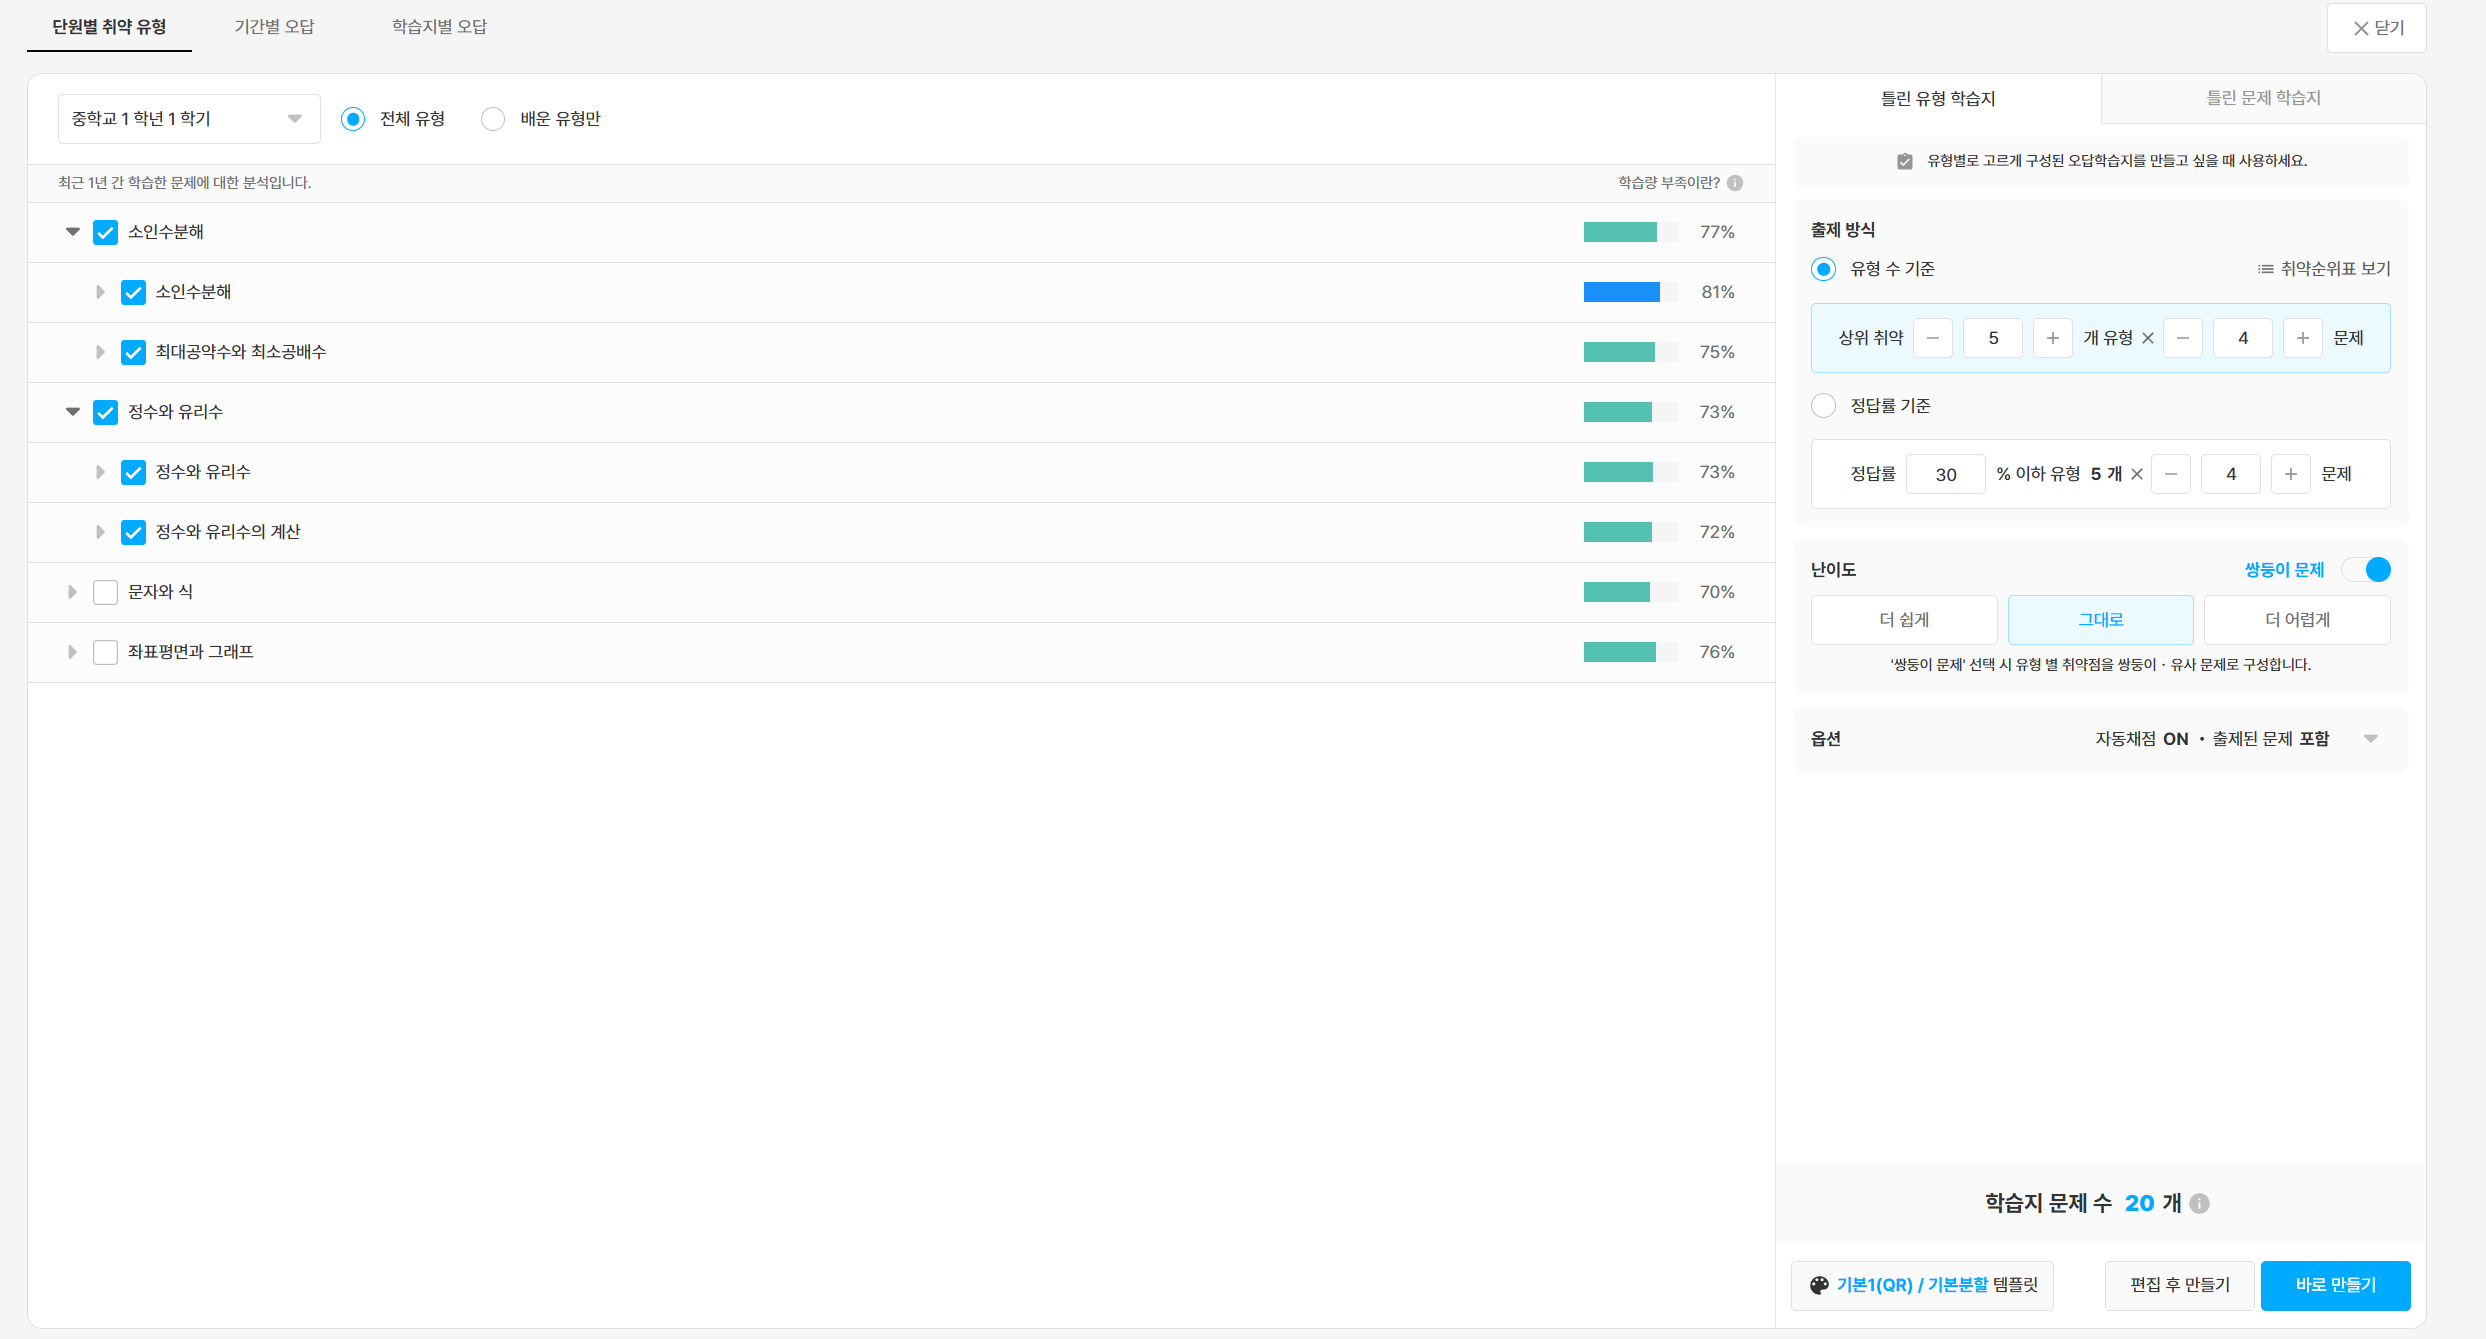Check the 좌표평면과 그래프 checkbox
Viewport: 2486px width, 1339px height.
tap(105, 652)
